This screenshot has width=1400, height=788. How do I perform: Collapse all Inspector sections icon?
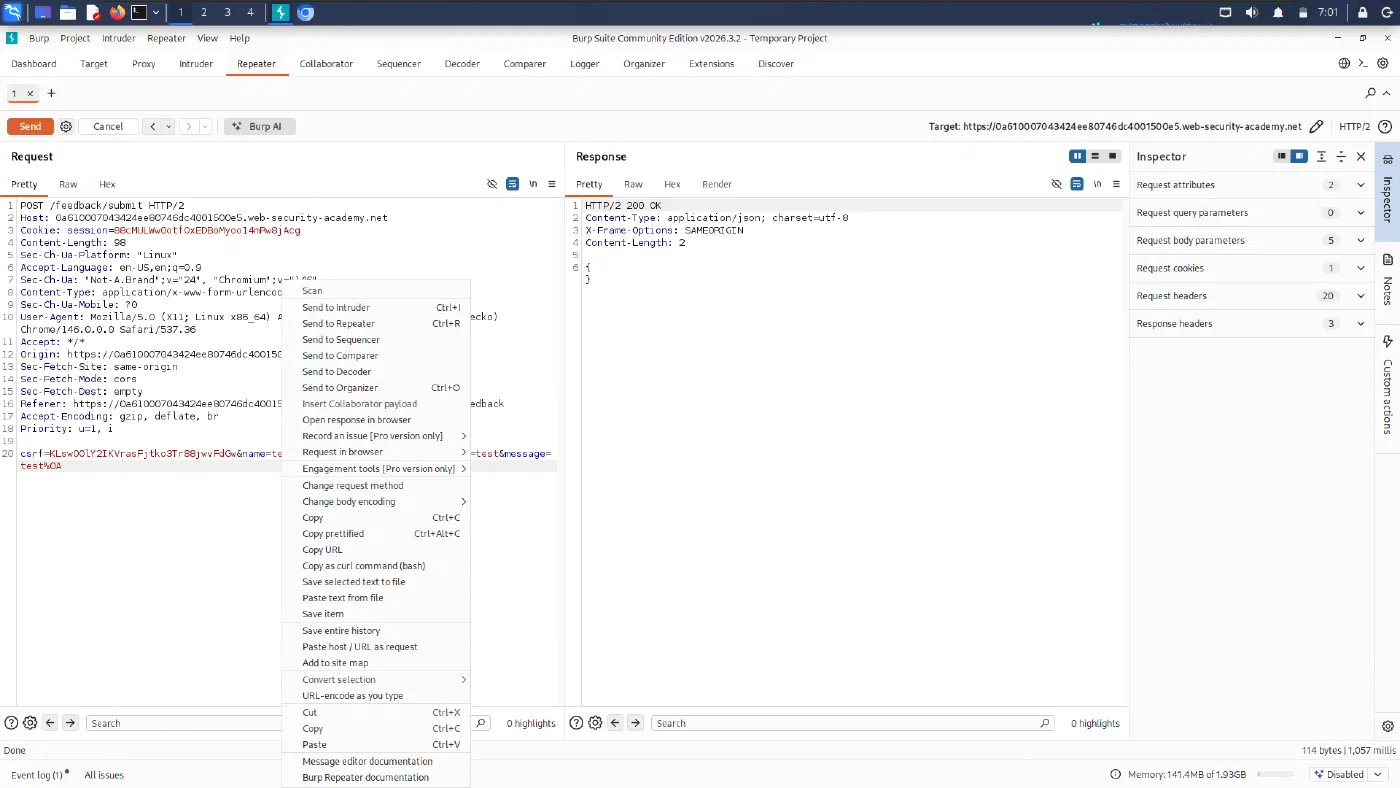point(1341,156)
